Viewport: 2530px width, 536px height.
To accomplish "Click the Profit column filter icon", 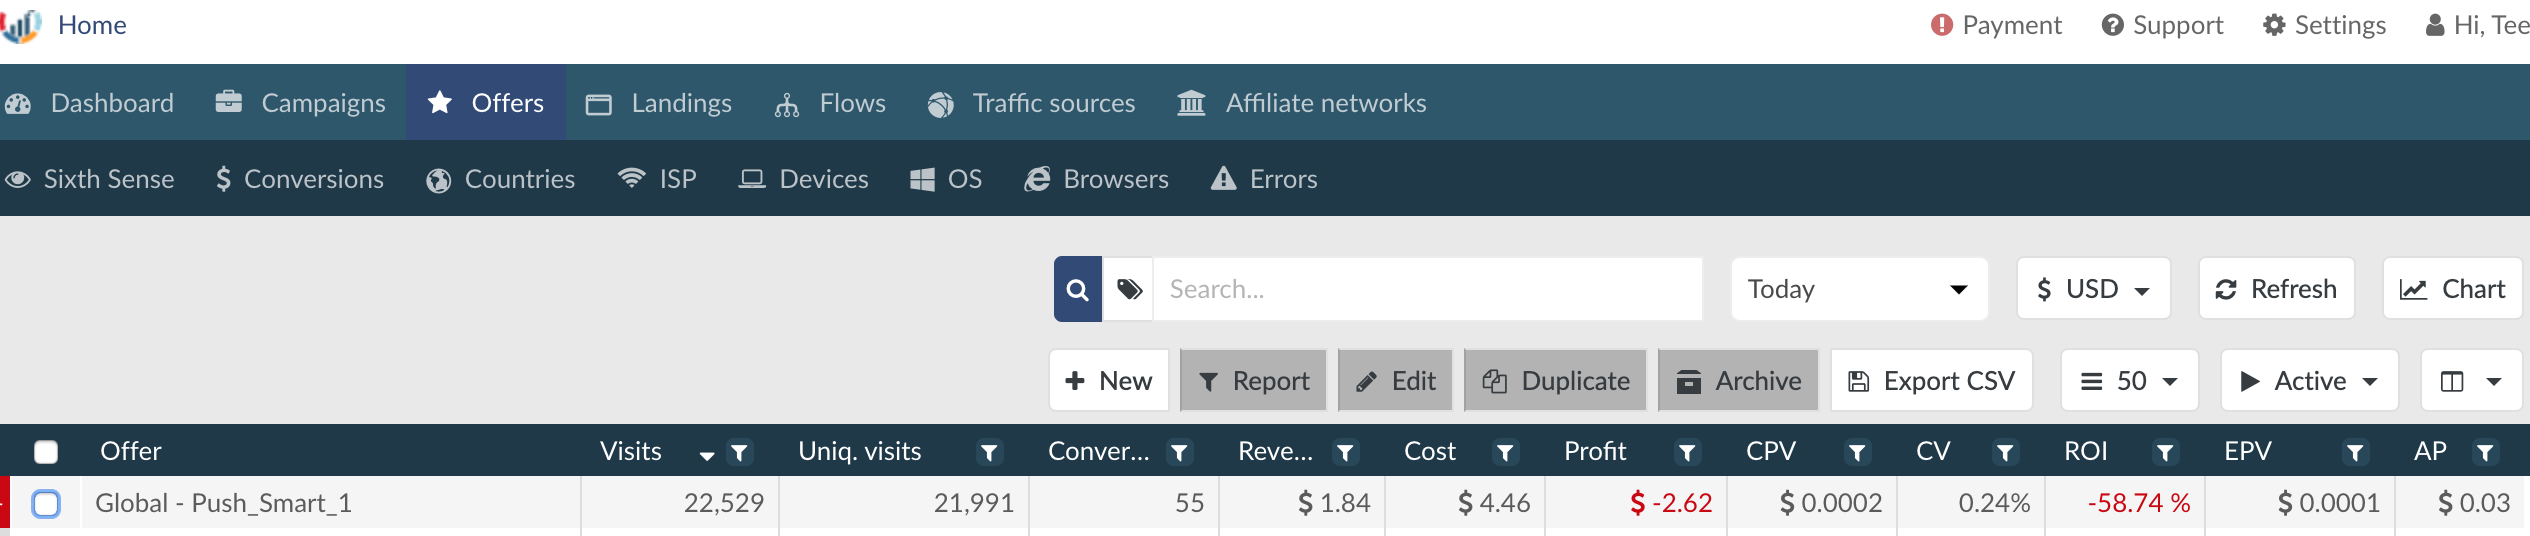I will point(1686,453).
